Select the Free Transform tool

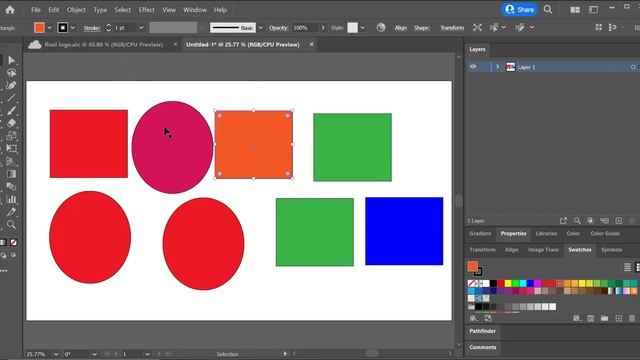pos(11,149)
